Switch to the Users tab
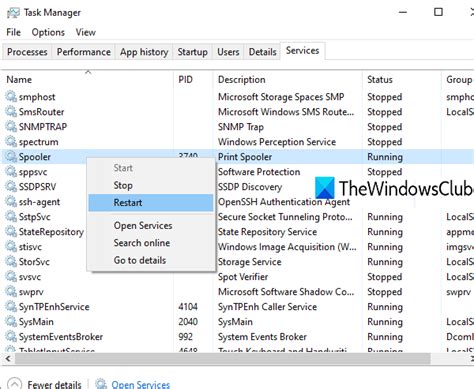 228,52
